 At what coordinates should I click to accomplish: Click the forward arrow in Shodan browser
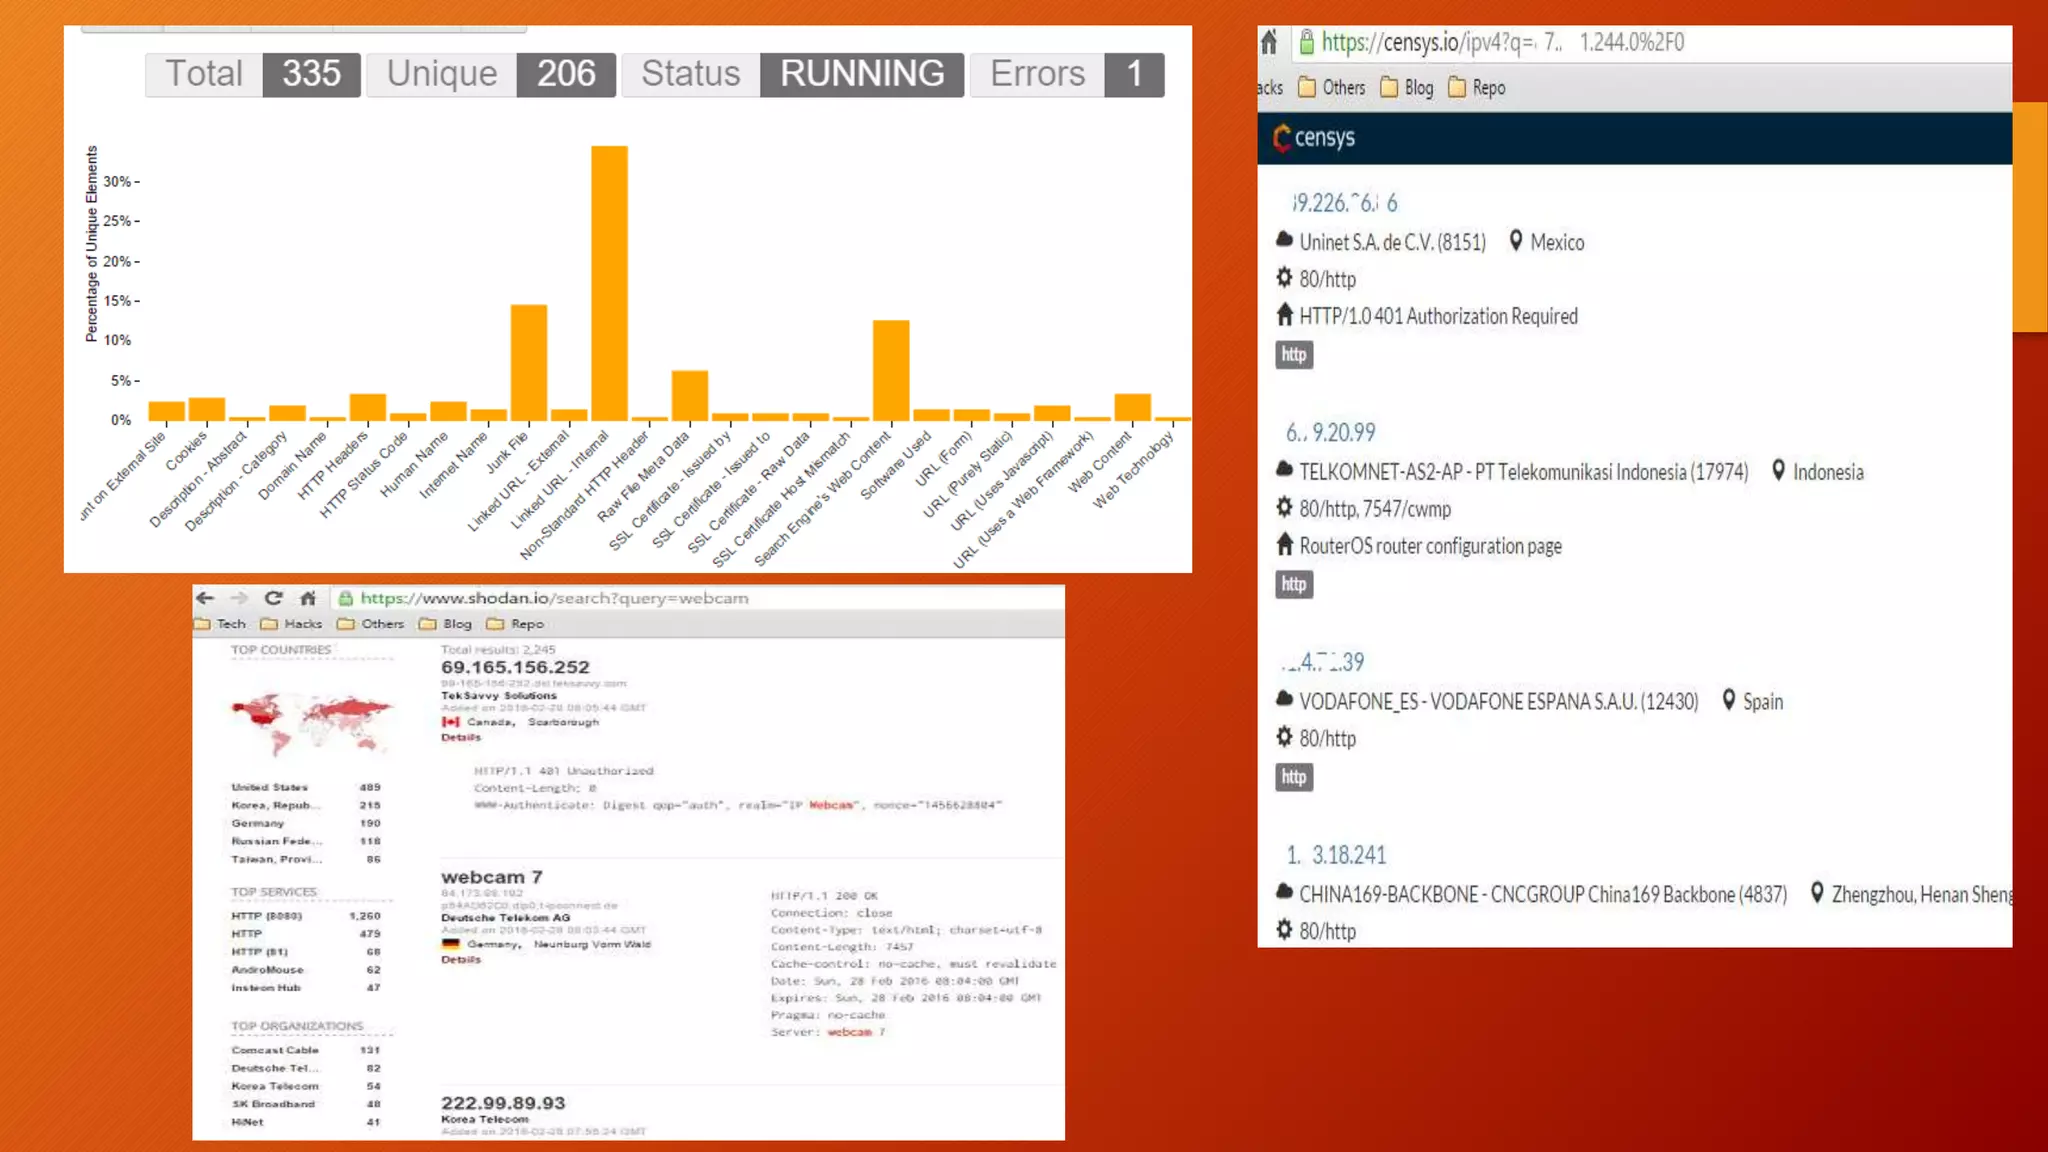click(x=239, y=598)
